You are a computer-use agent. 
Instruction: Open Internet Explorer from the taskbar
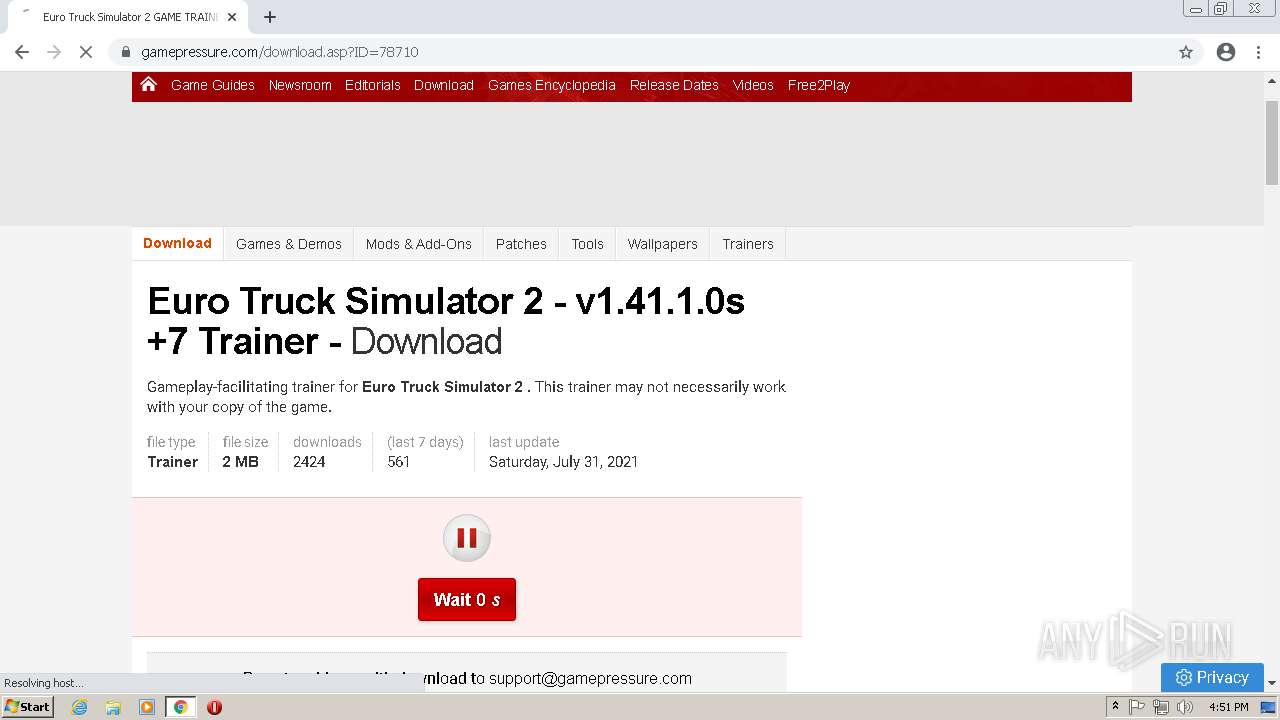pyautogui.click(x=79, y=707)
